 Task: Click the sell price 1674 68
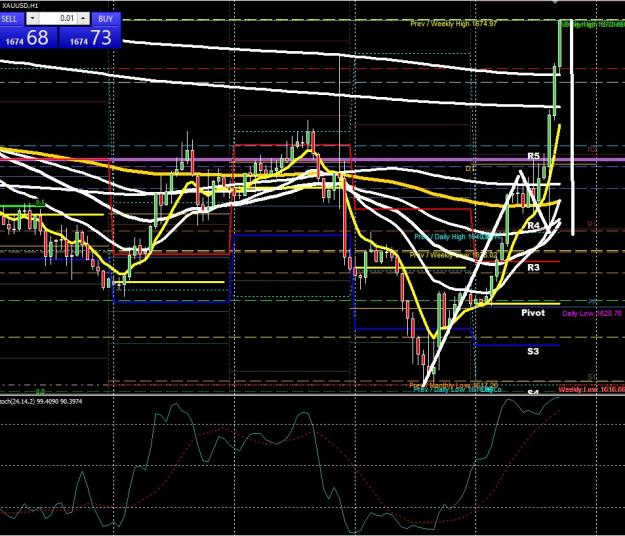[28, 38]
